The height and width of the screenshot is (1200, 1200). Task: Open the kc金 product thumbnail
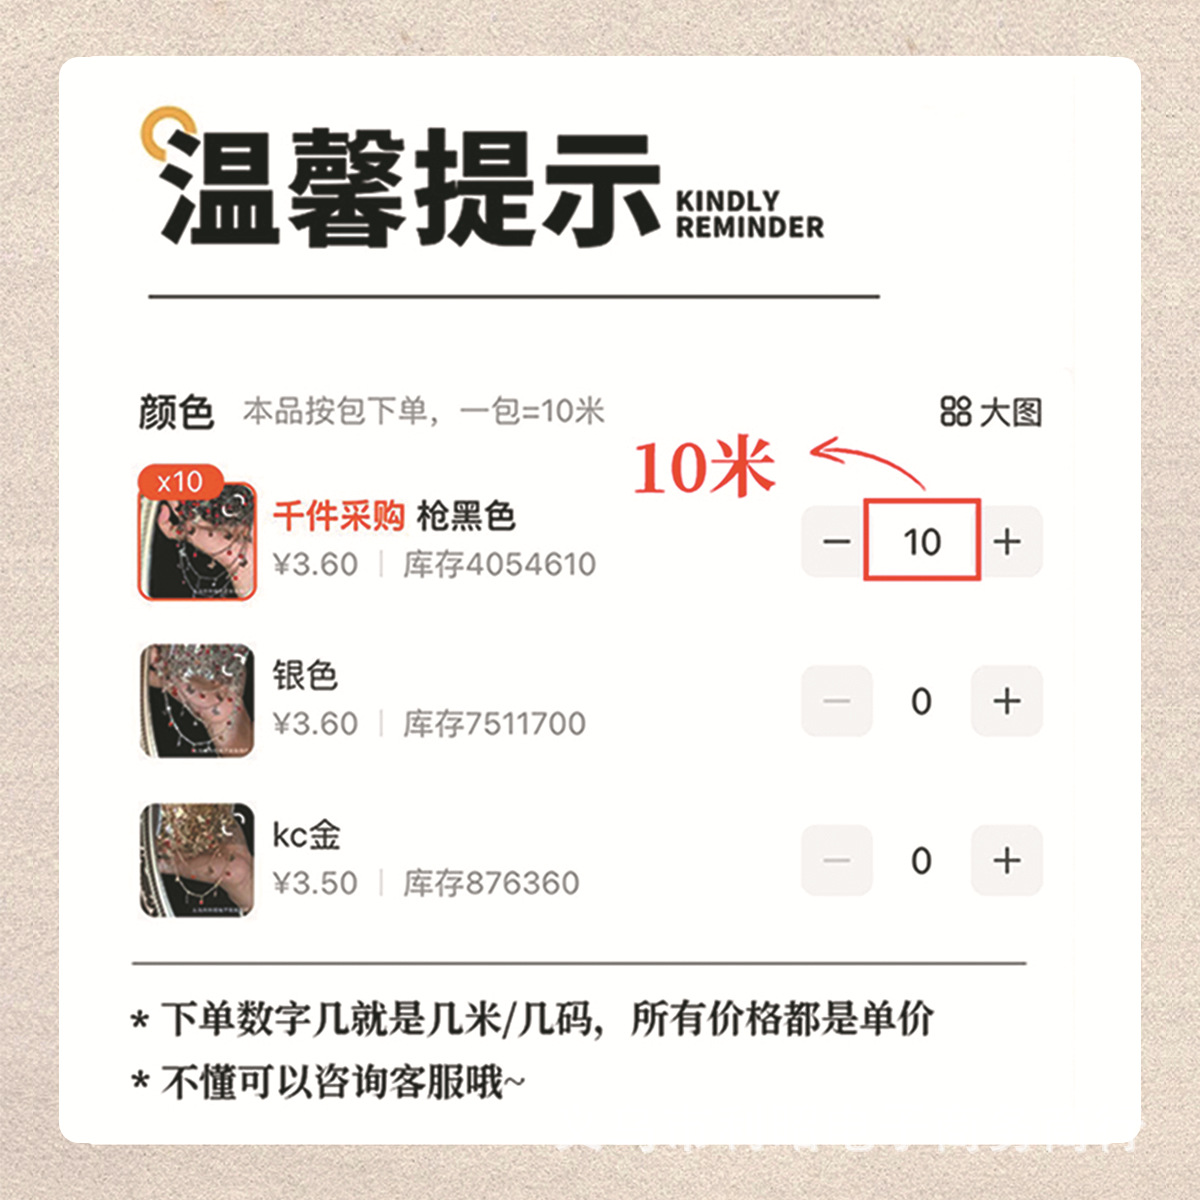[x=197, y=859]
